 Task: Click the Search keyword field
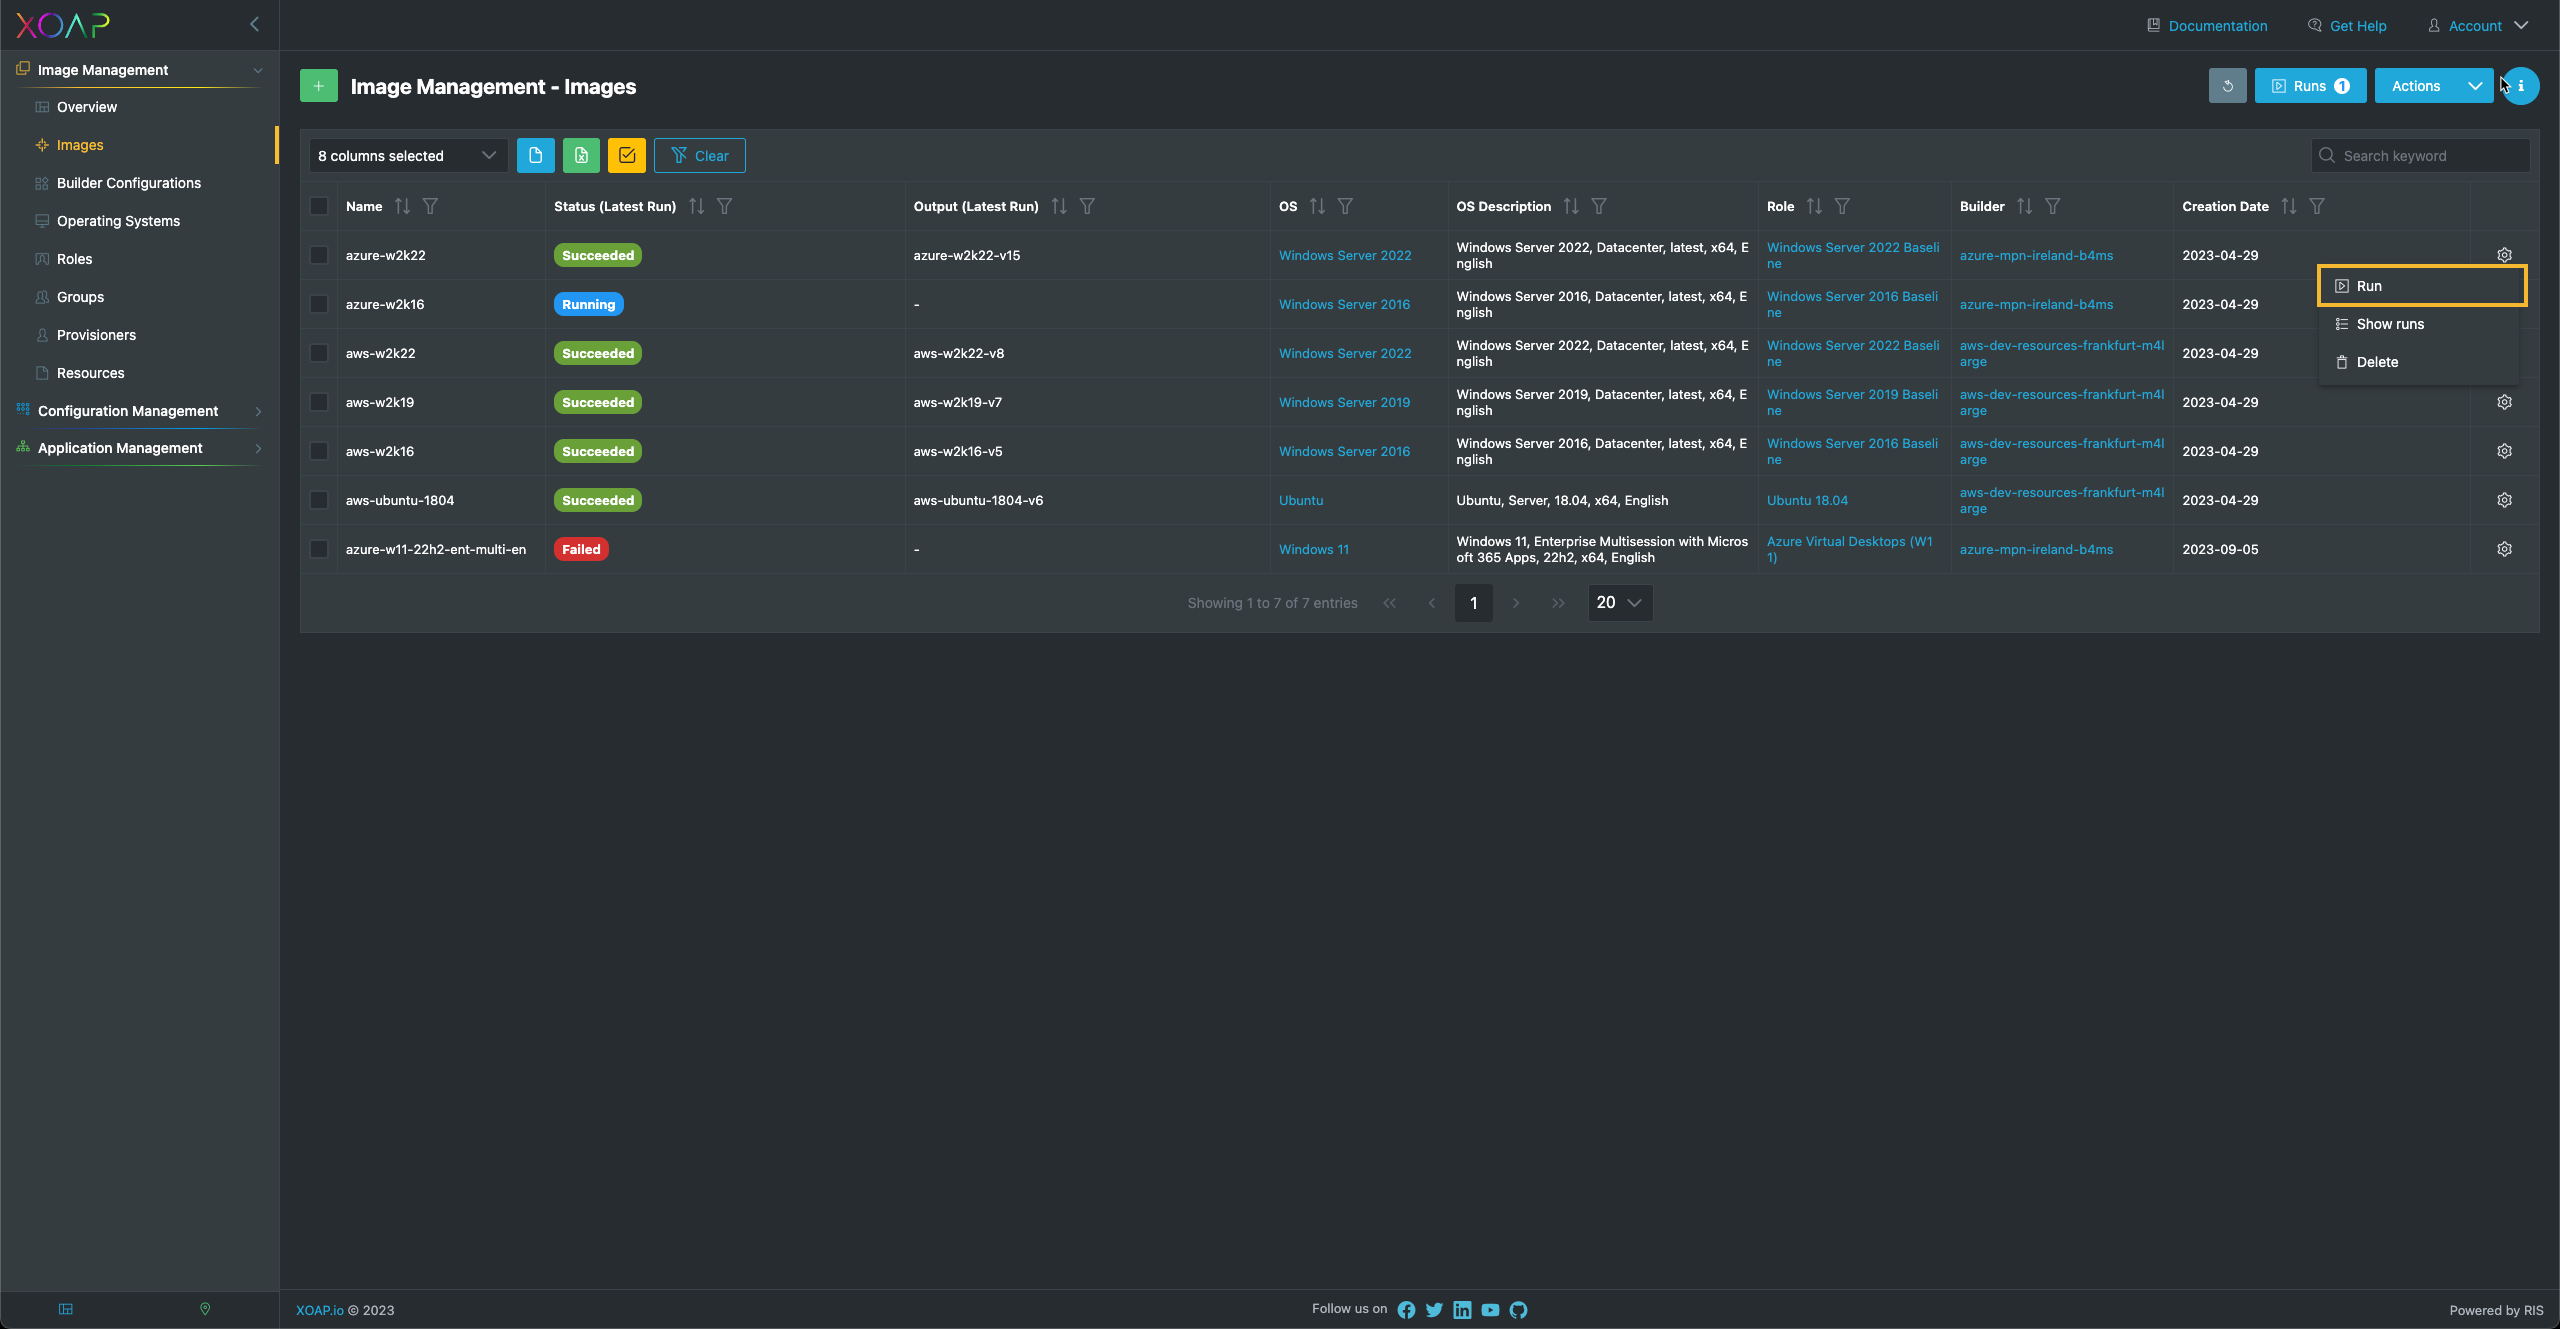coord(2420,155)
